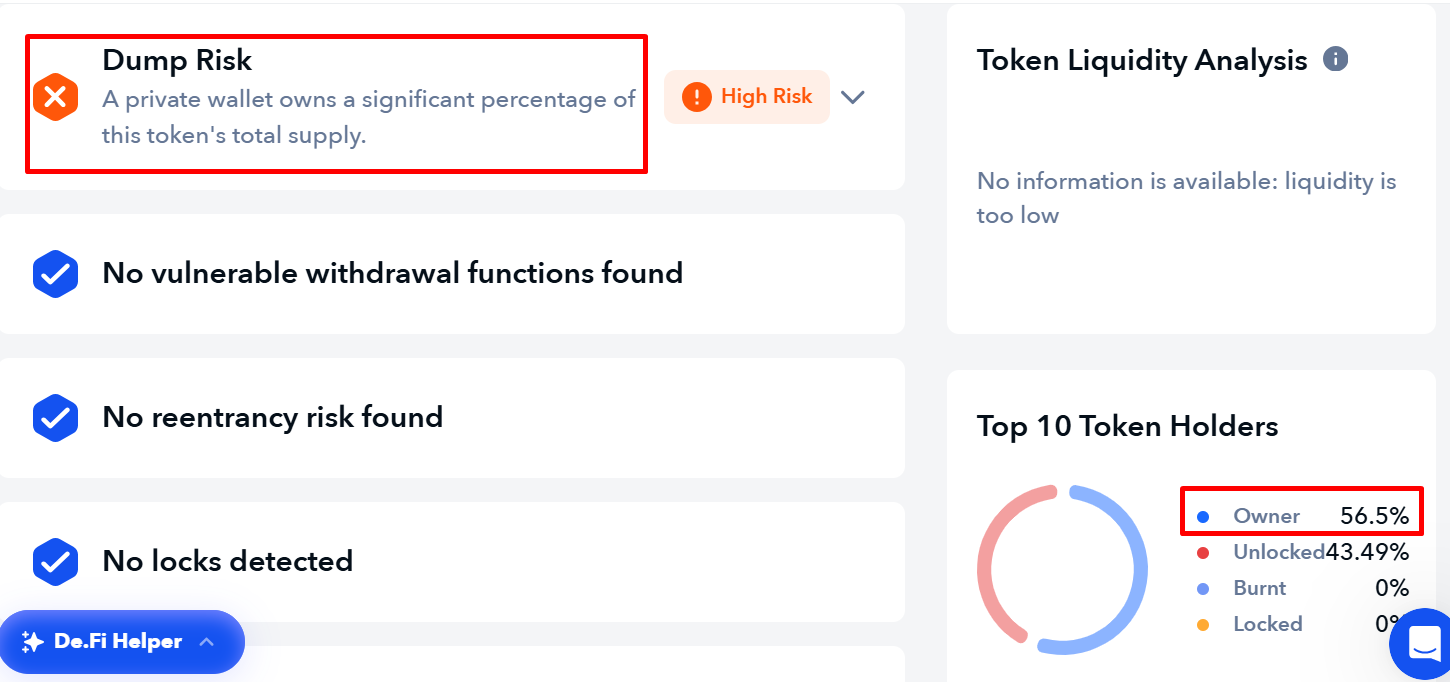Click the checkmark next to reentrancy risk
The height and width of the screenshot is (682, 1450).
(x=55, y=417)
